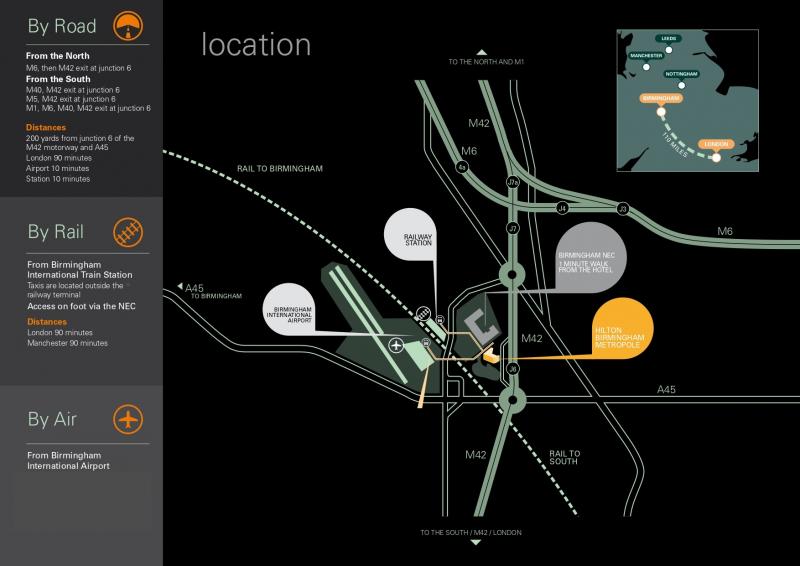Click the bus icon beside the railway station
800x566 pixels.
440,319
